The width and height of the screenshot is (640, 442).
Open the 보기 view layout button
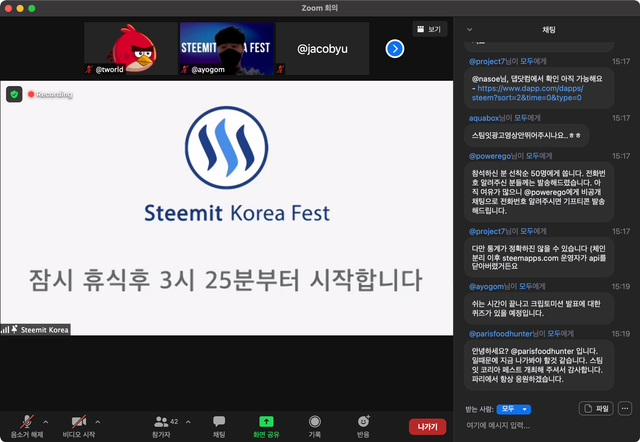coord(429,29)
